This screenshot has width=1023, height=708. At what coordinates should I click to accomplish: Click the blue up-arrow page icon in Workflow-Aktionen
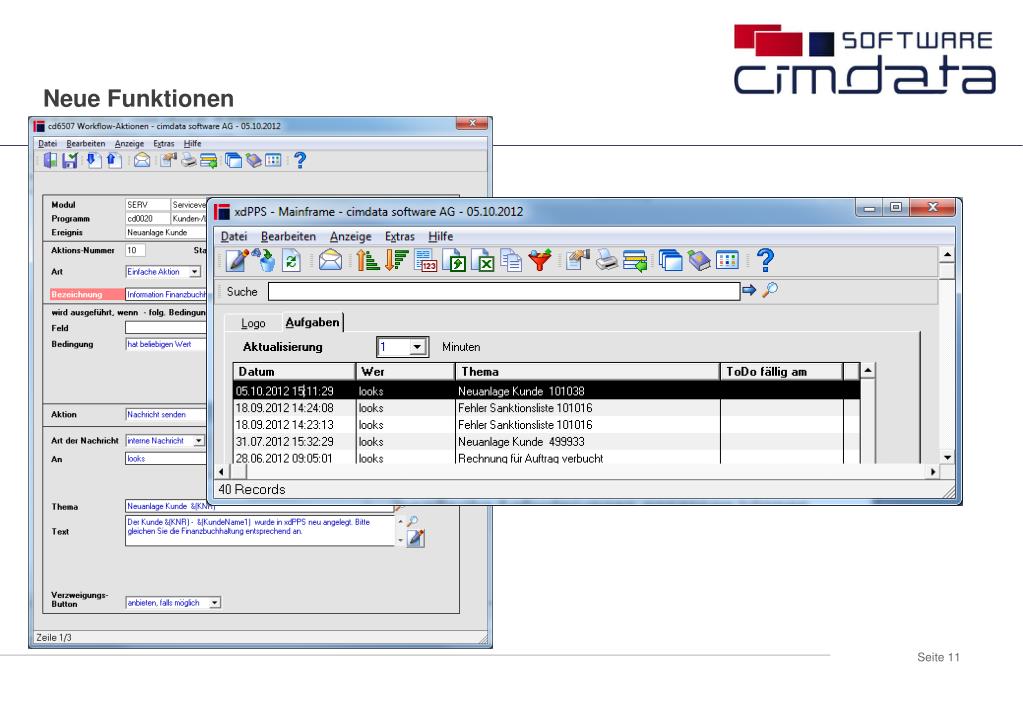(x=114, y=160)
